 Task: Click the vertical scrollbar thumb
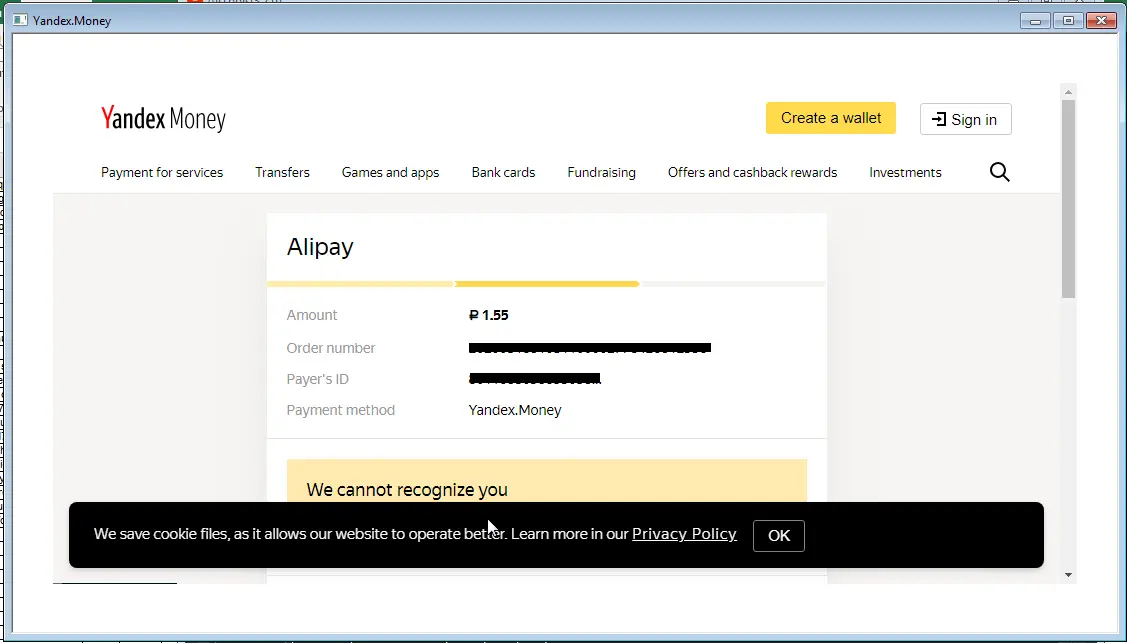coord(1068,199)
